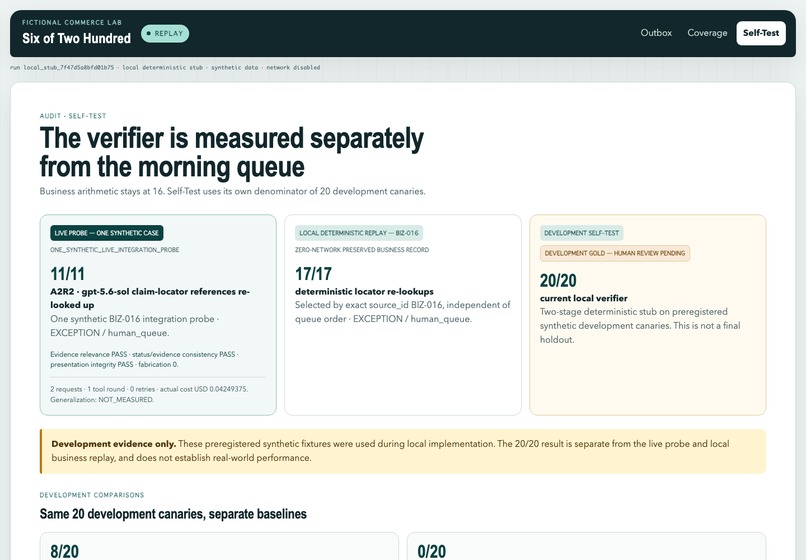Click the 20/20 score value

[558, 281]
